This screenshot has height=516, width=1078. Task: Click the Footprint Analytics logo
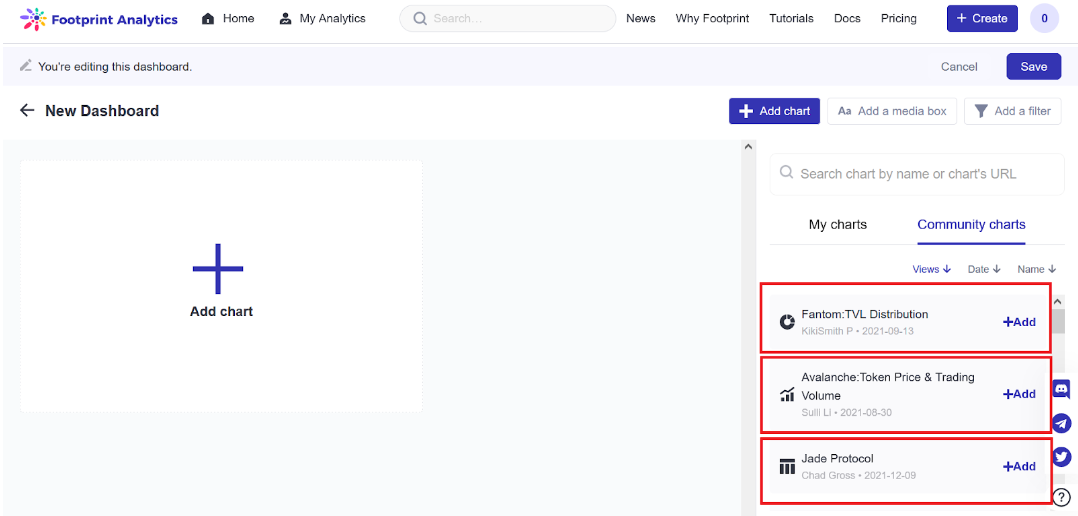[99, 19]
